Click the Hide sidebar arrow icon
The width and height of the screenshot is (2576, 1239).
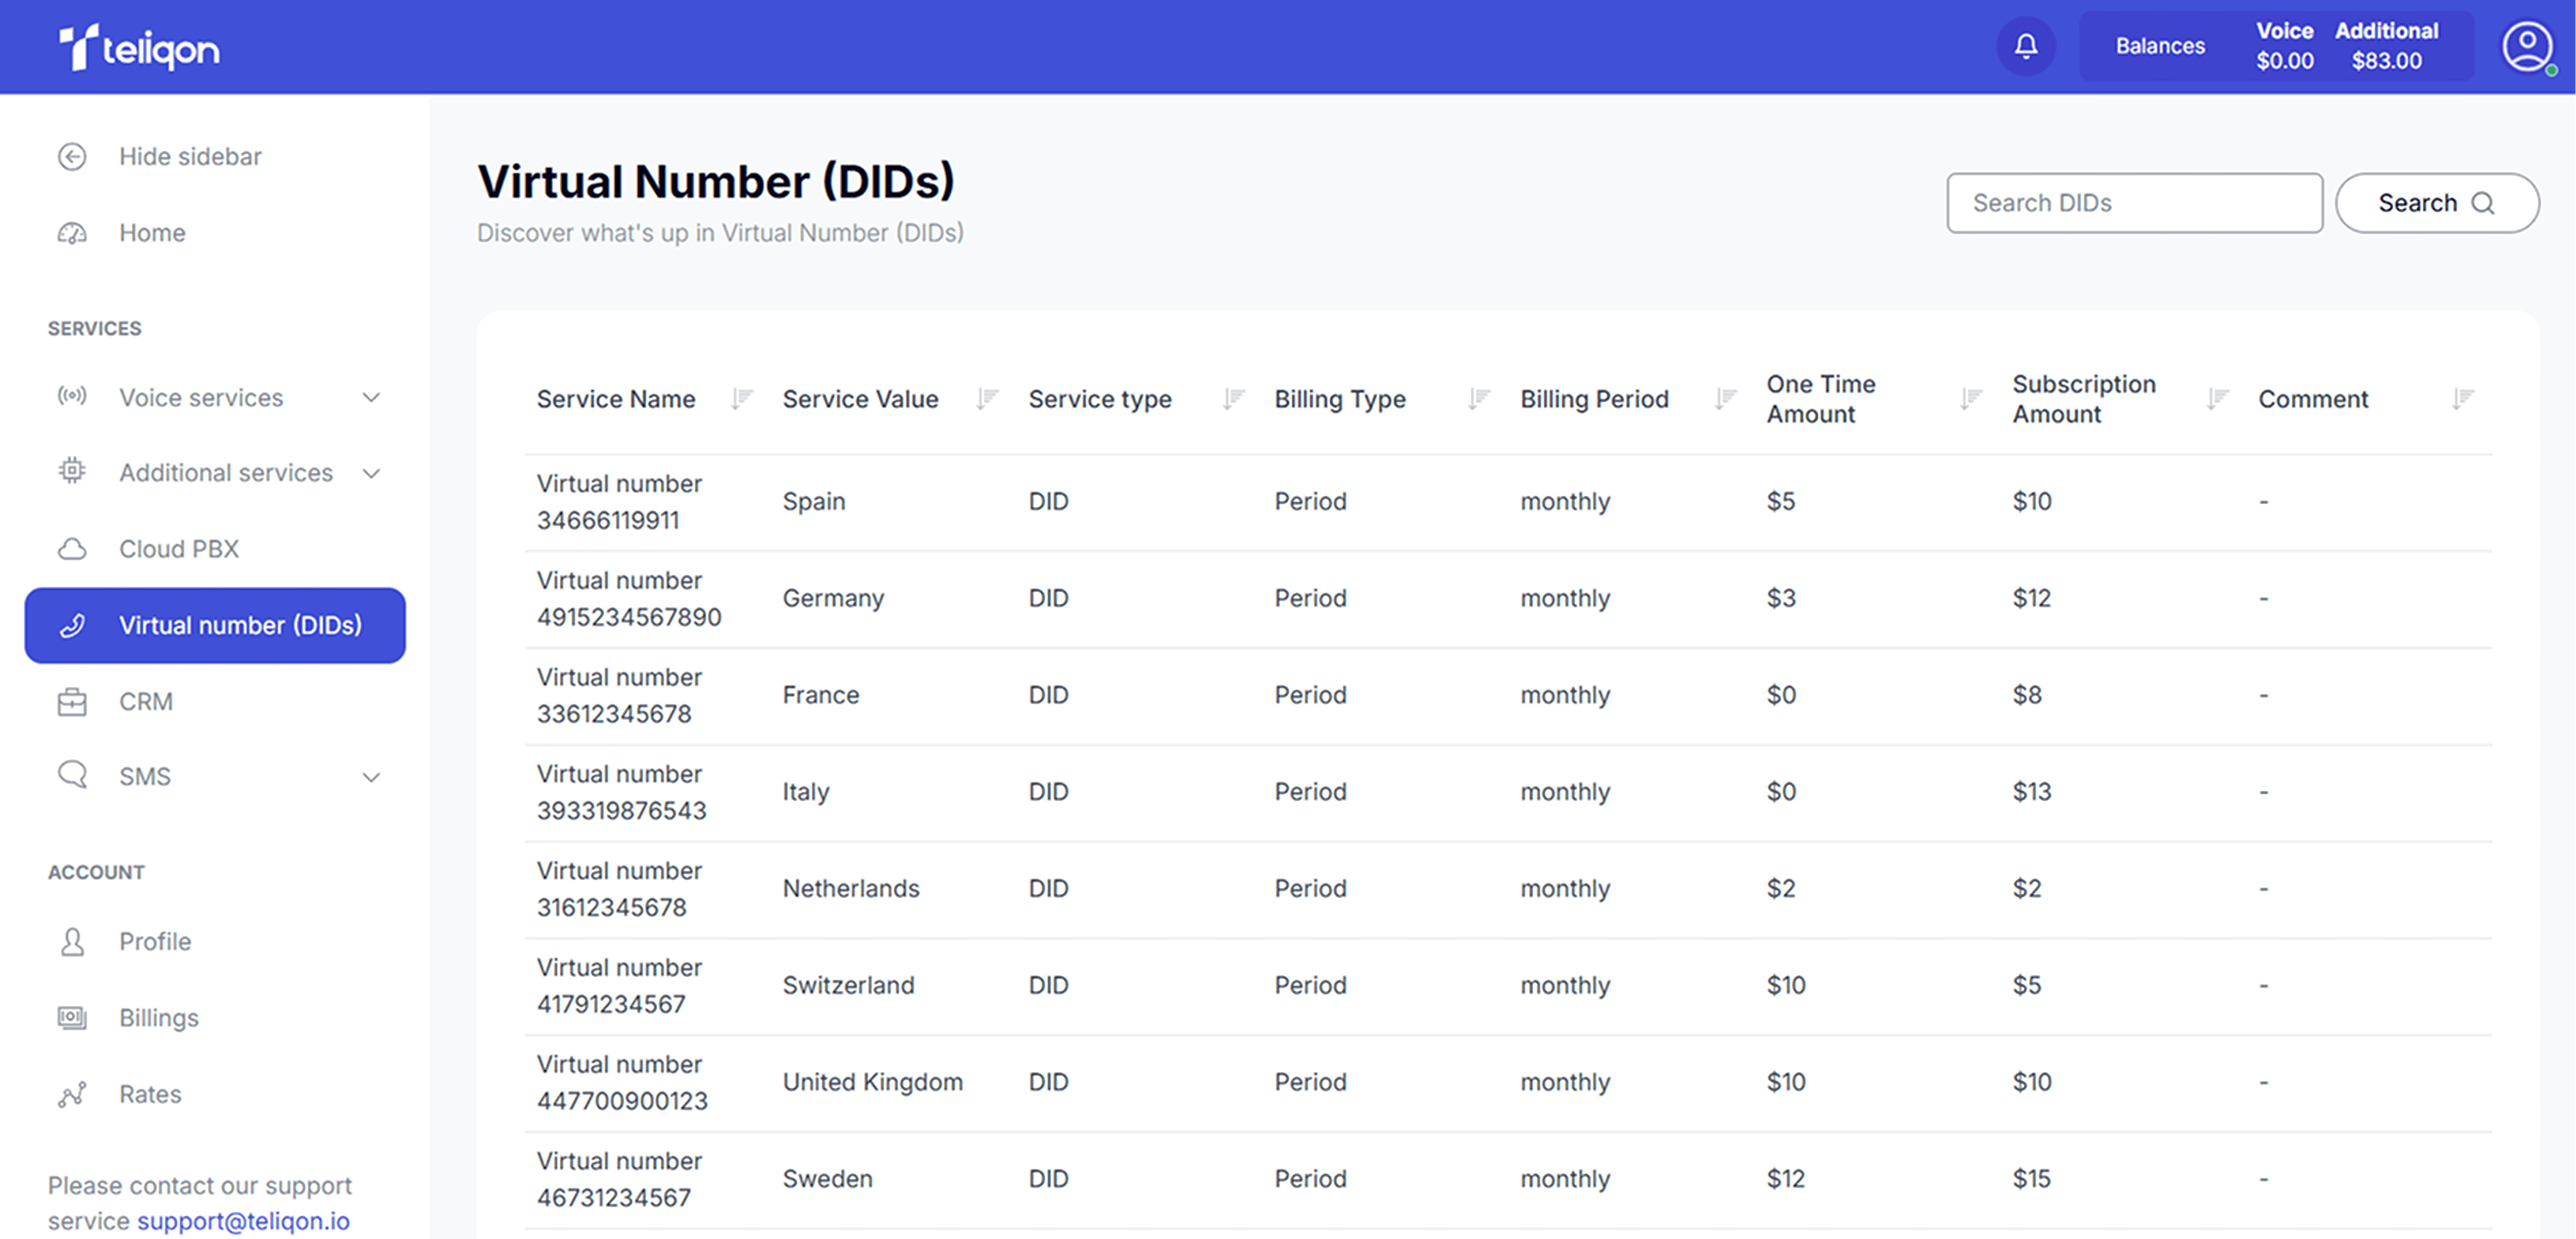tap(72, 156)
